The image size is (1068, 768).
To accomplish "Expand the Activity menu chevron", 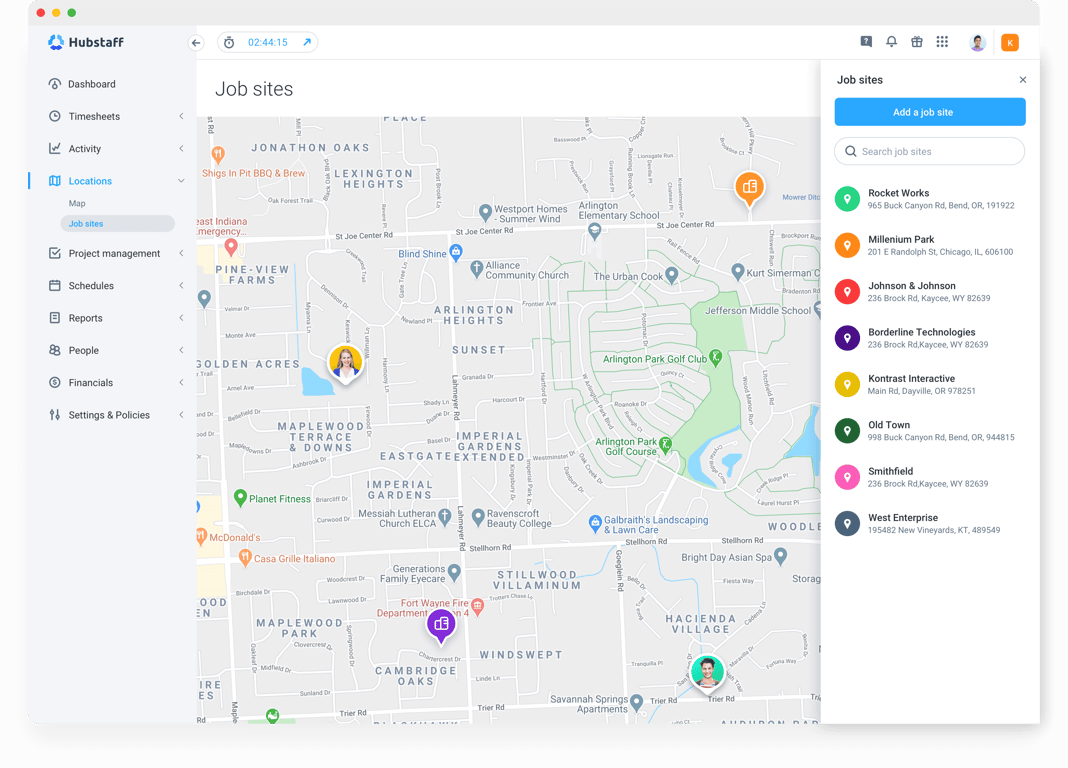I will pyautogui.click(x=181, y=148).
